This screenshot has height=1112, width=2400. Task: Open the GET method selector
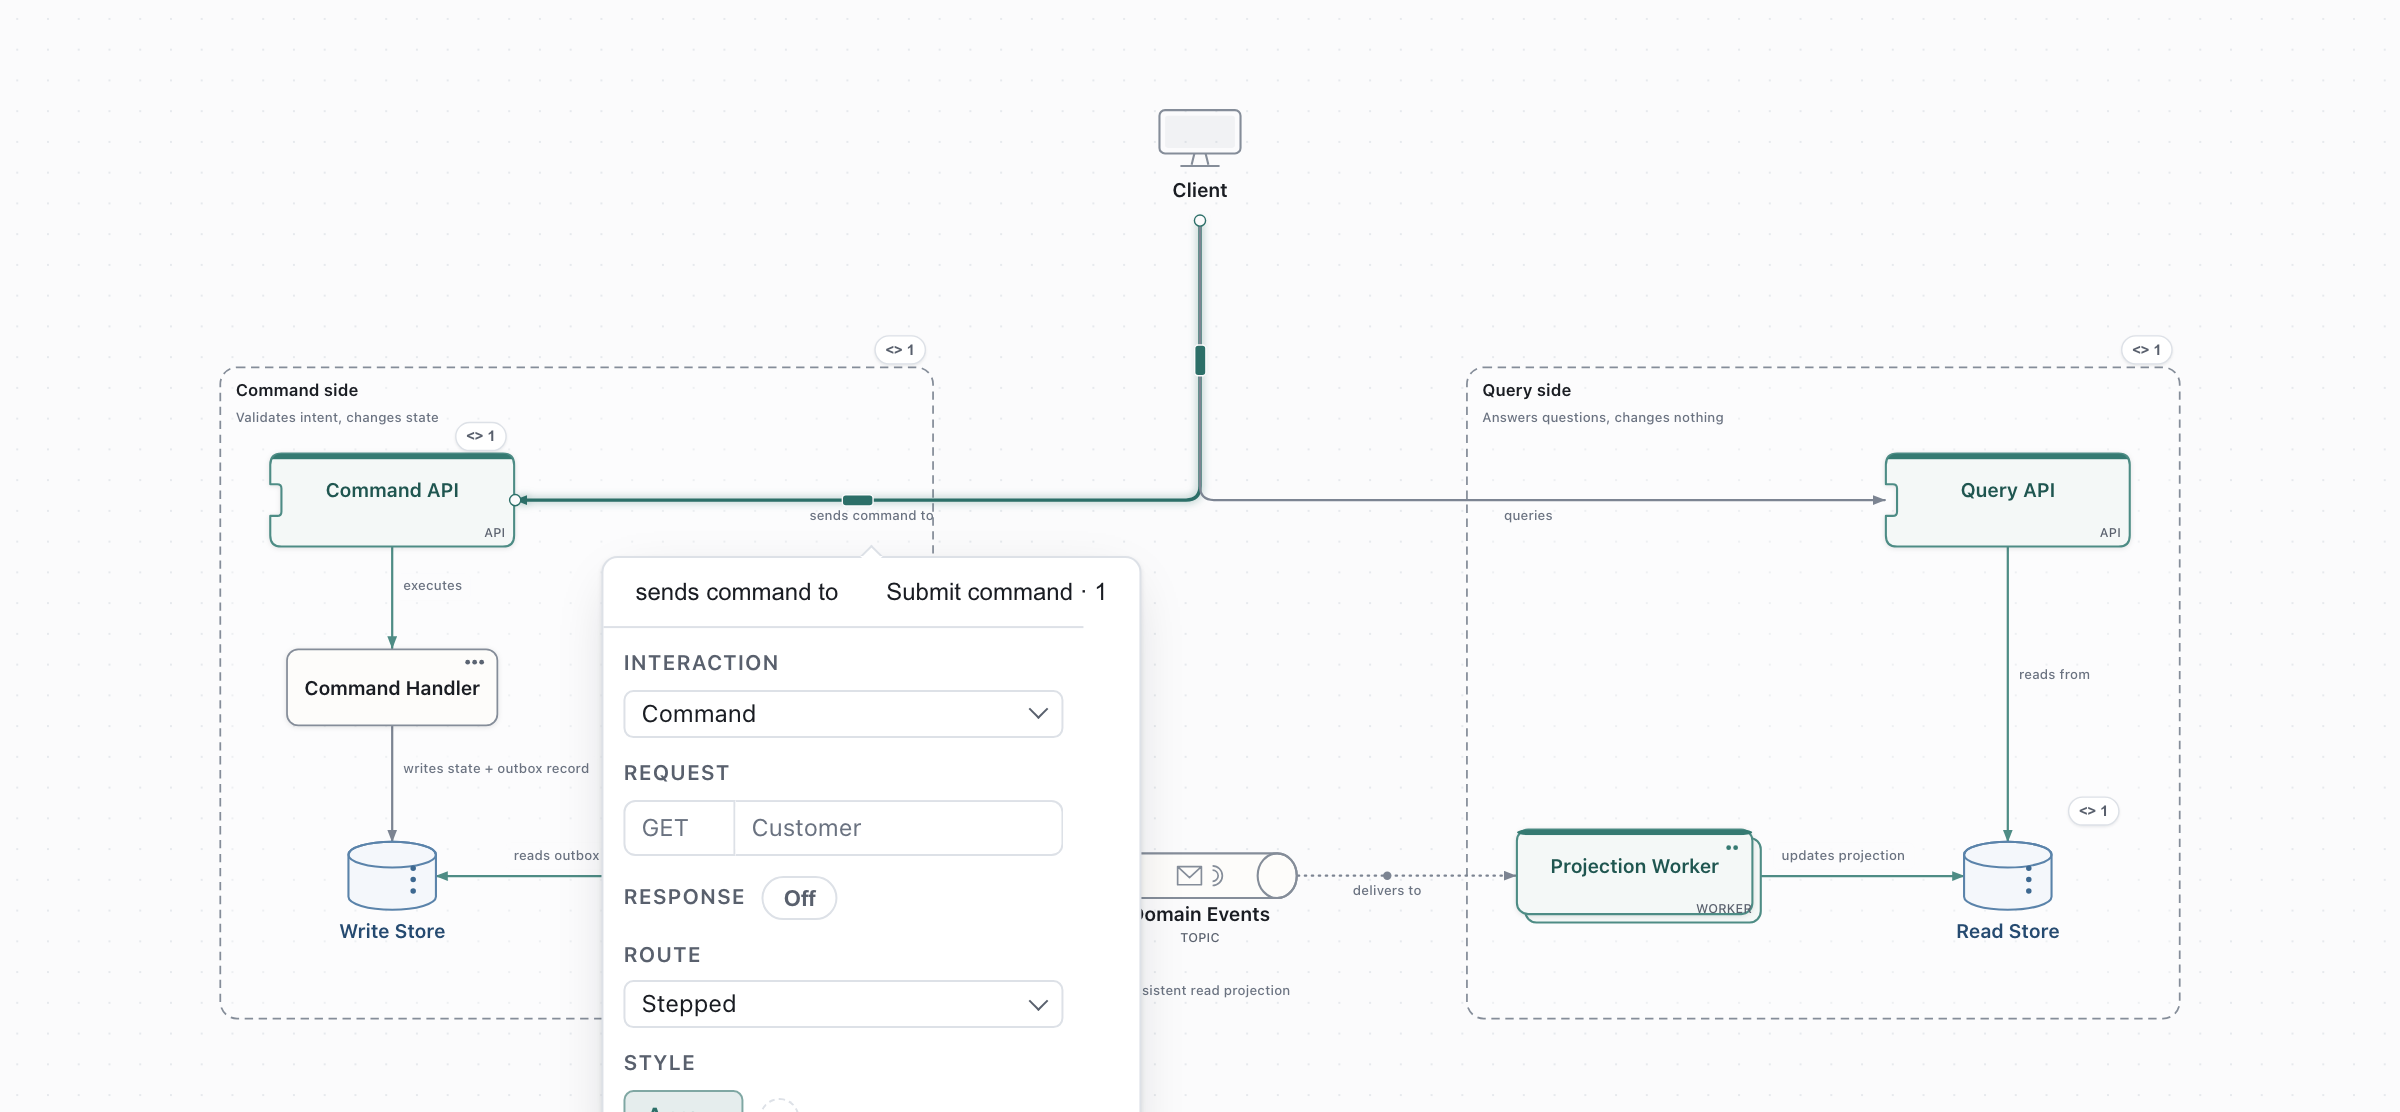679,828
